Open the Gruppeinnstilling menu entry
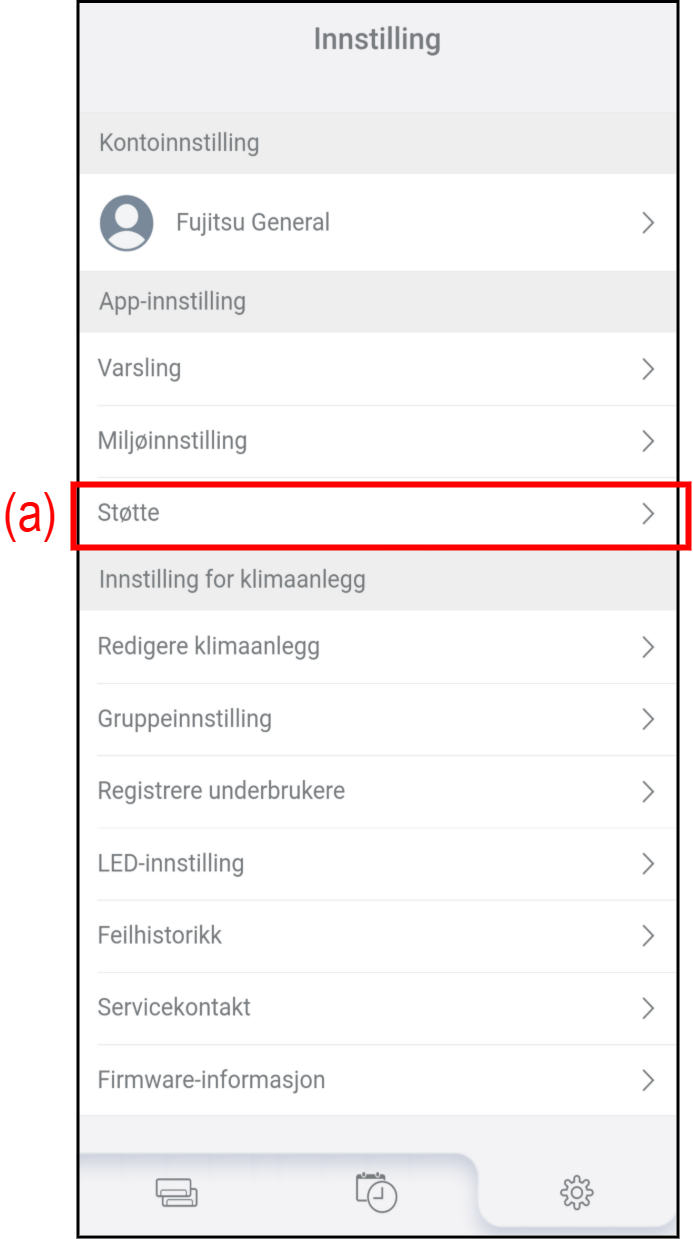693x1239 pixels. pyautogui.click(x=185, y=718)
